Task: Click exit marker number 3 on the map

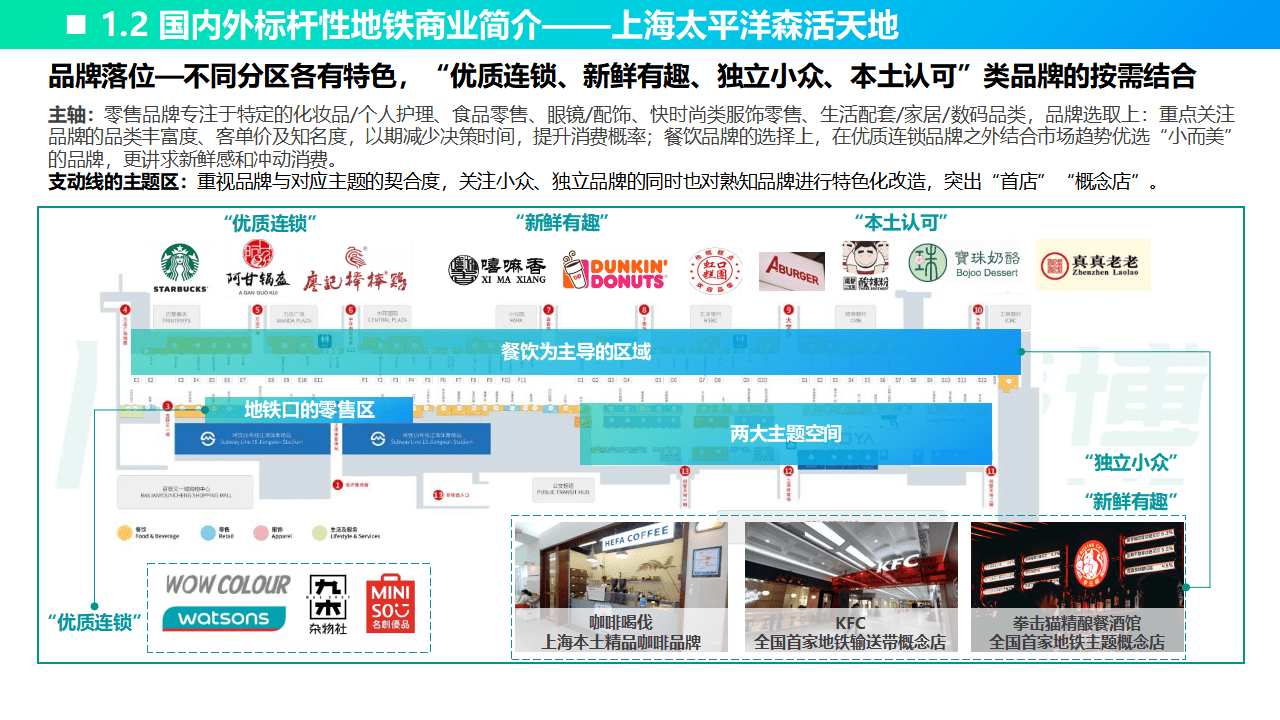Action: click(x=168, y=406)
